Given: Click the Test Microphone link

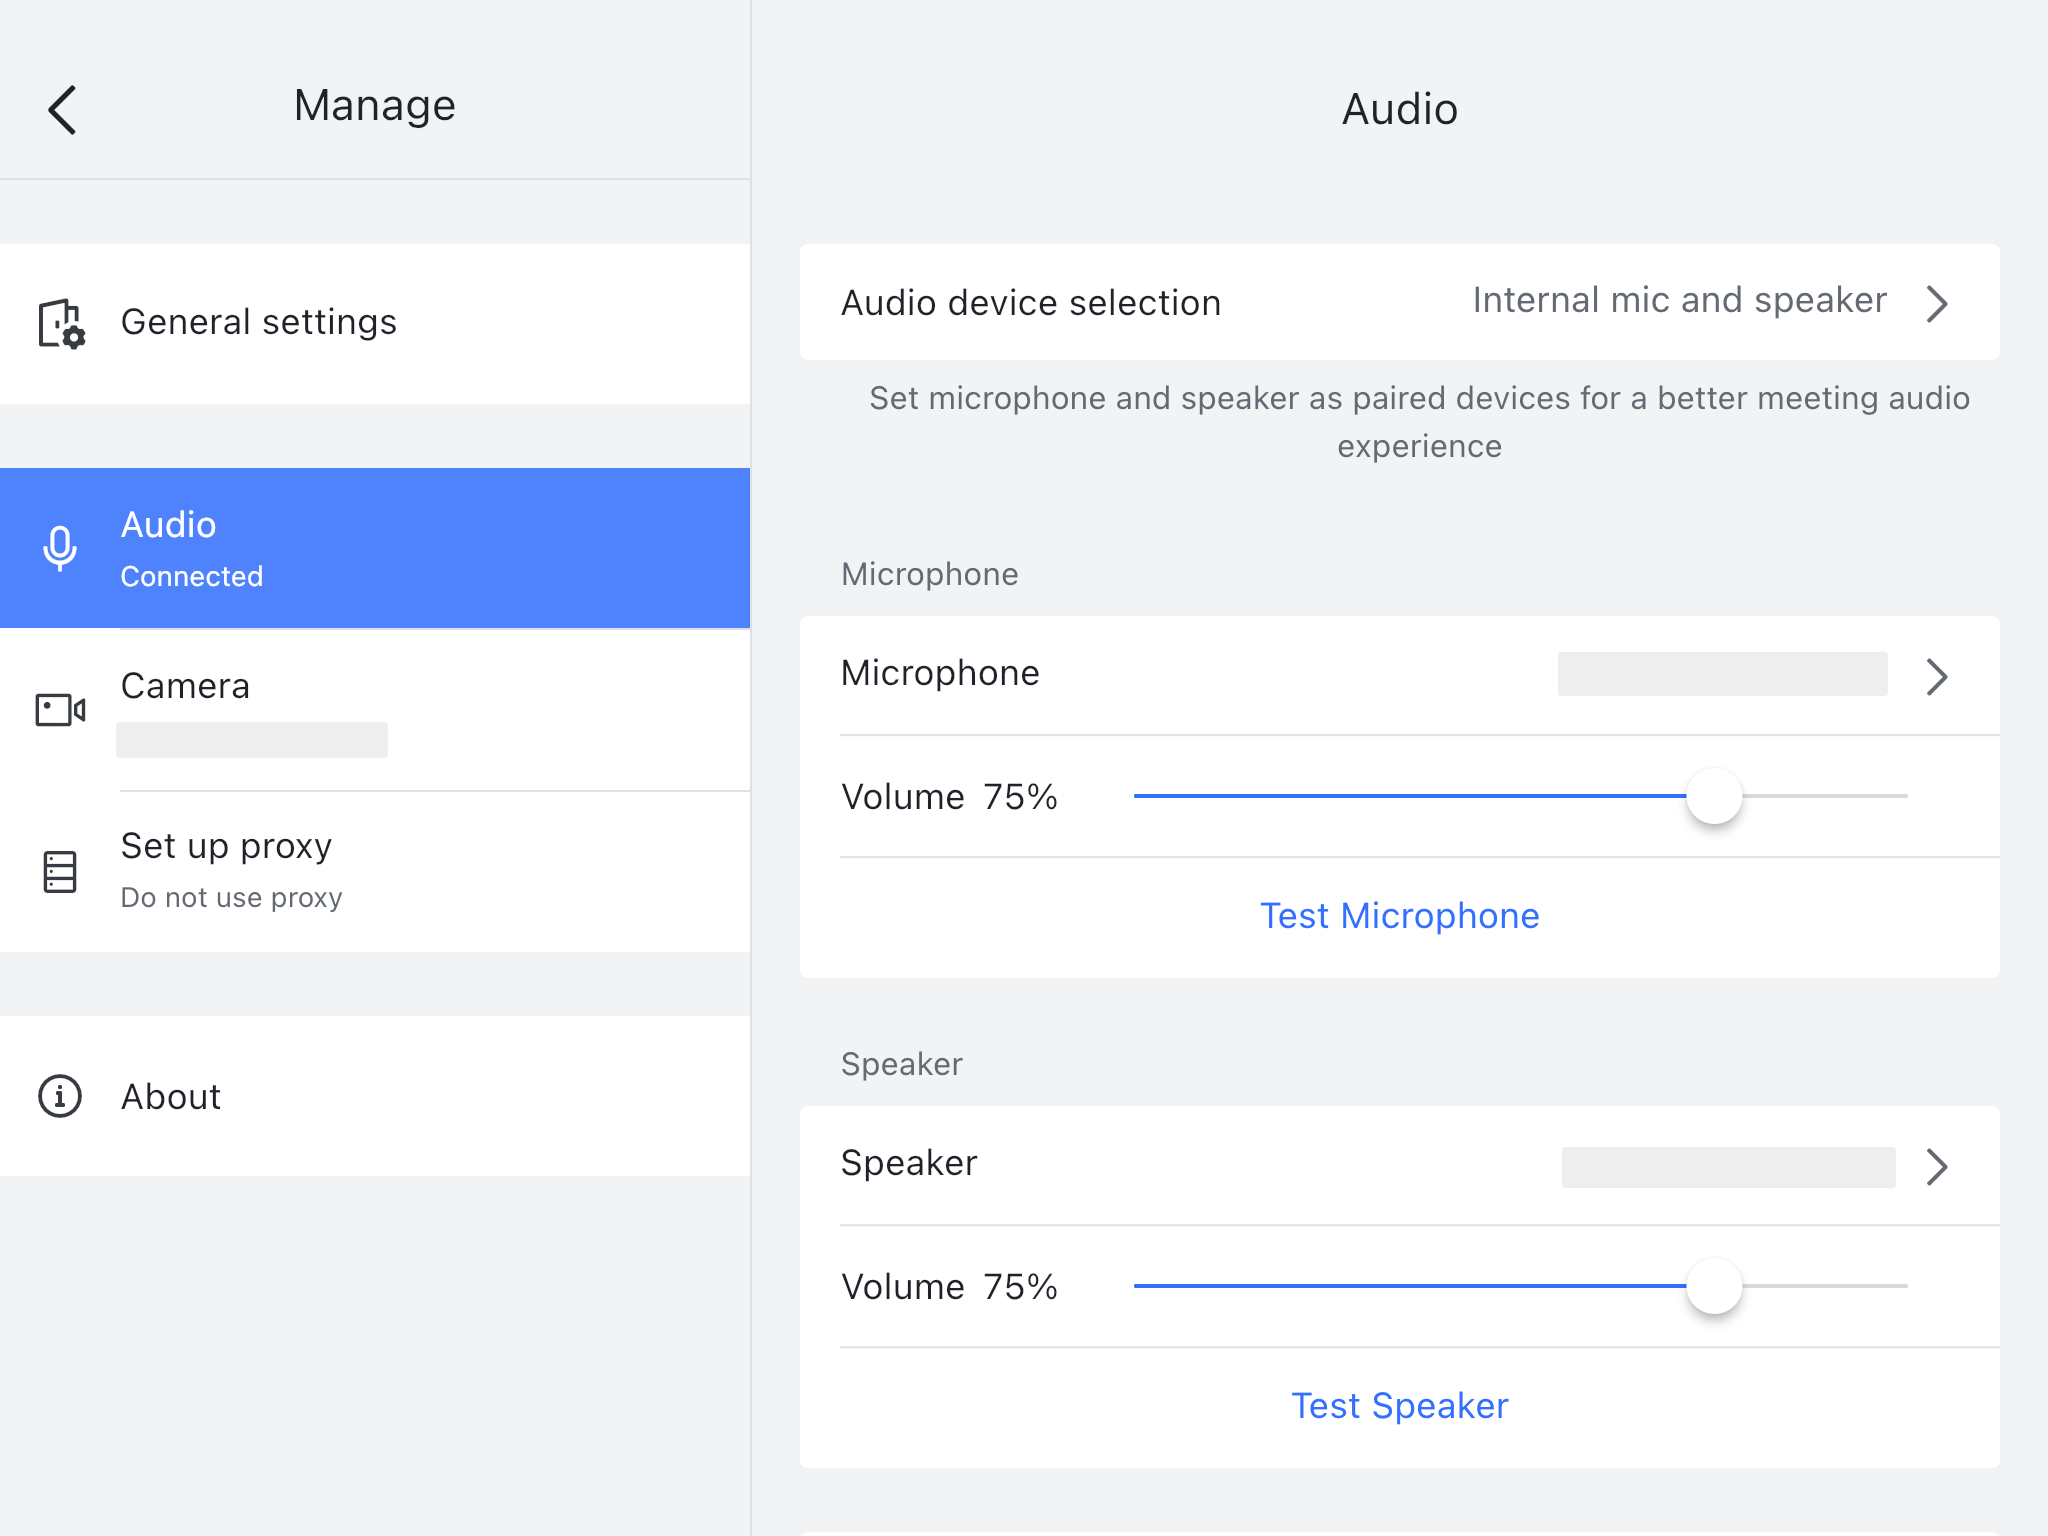Looking at the screenshot, I should 1399,916.
